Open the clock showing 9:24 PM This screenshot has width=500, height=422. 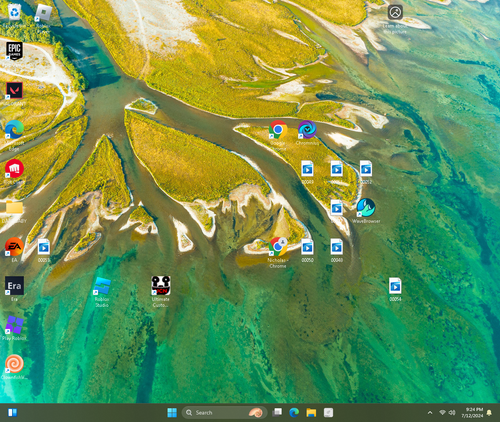(472, 413)
